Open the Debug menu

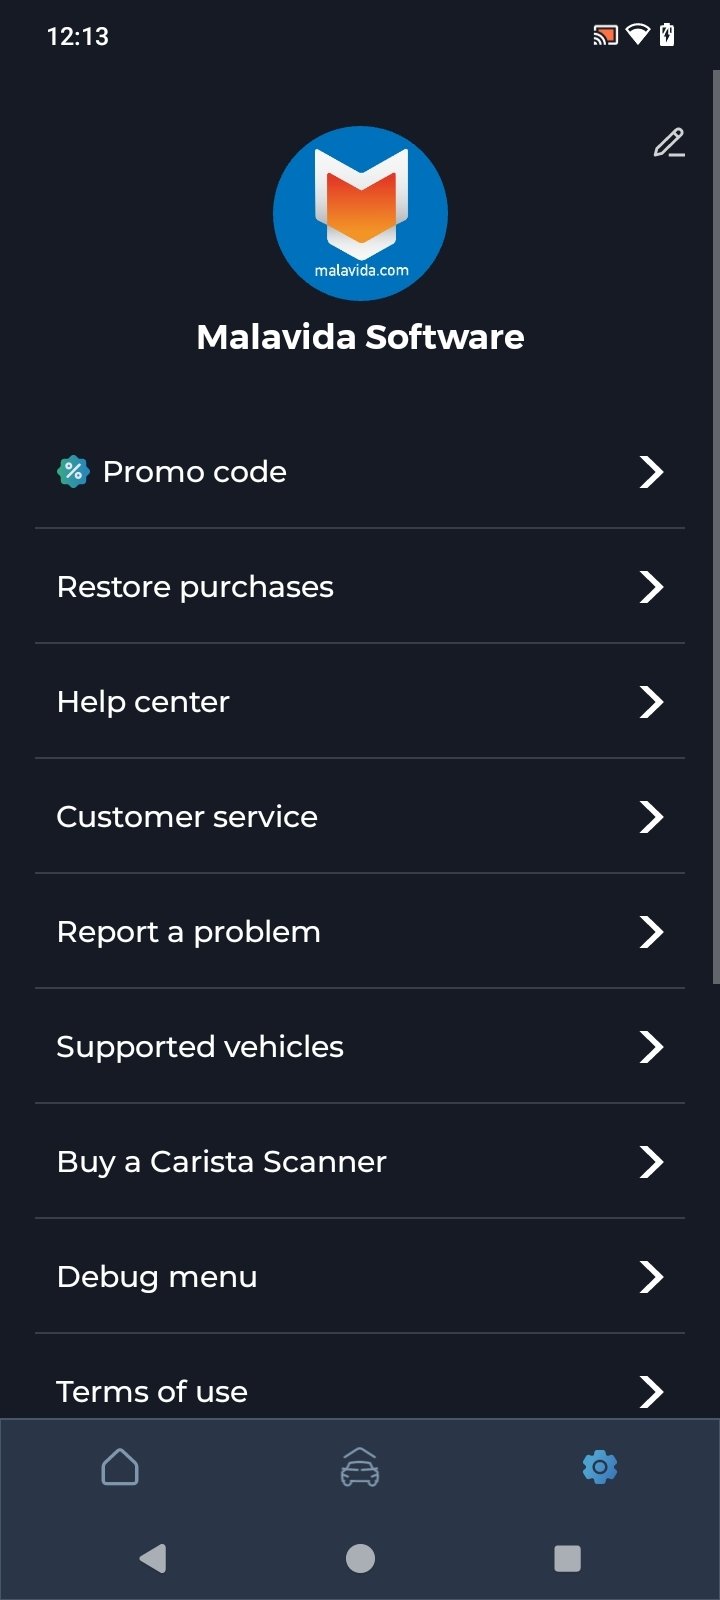pyautogui.click(x=157, y=1277)
